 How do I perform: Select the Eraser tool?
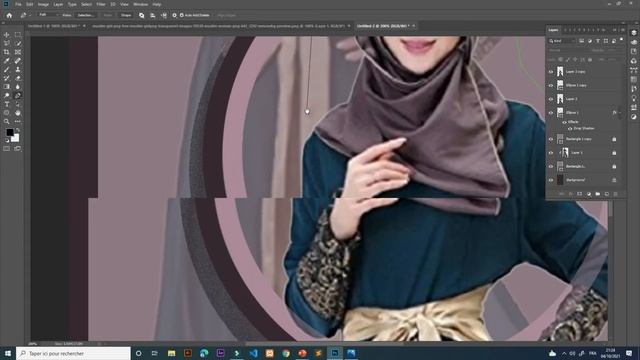pyautogui.click(x=18, y=78)
